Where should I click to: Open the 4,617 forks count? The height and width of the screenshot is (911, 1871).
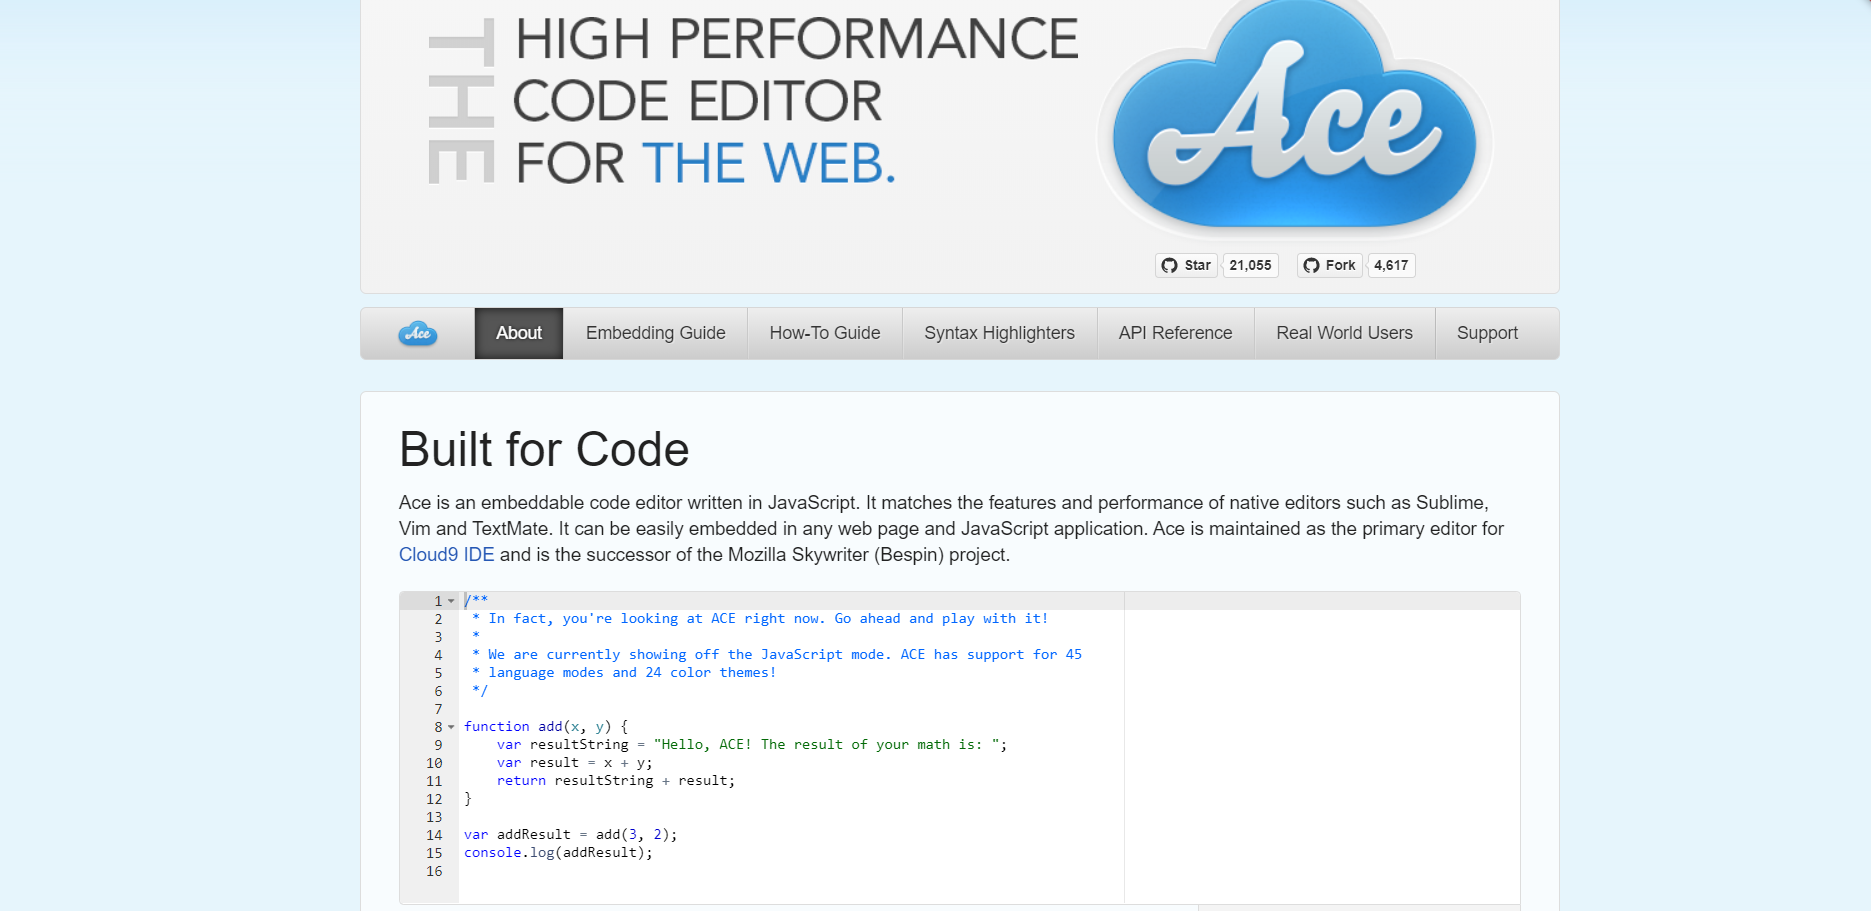(x=1390, y=265)
